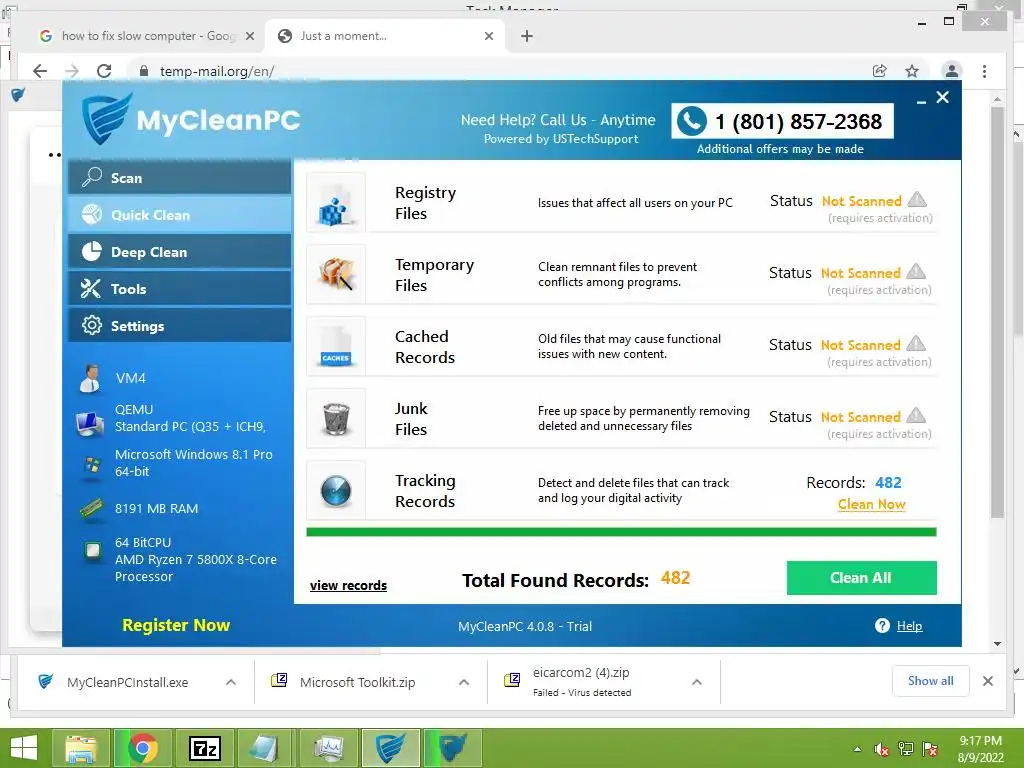Click Show all downloads button

pos(931,681)
